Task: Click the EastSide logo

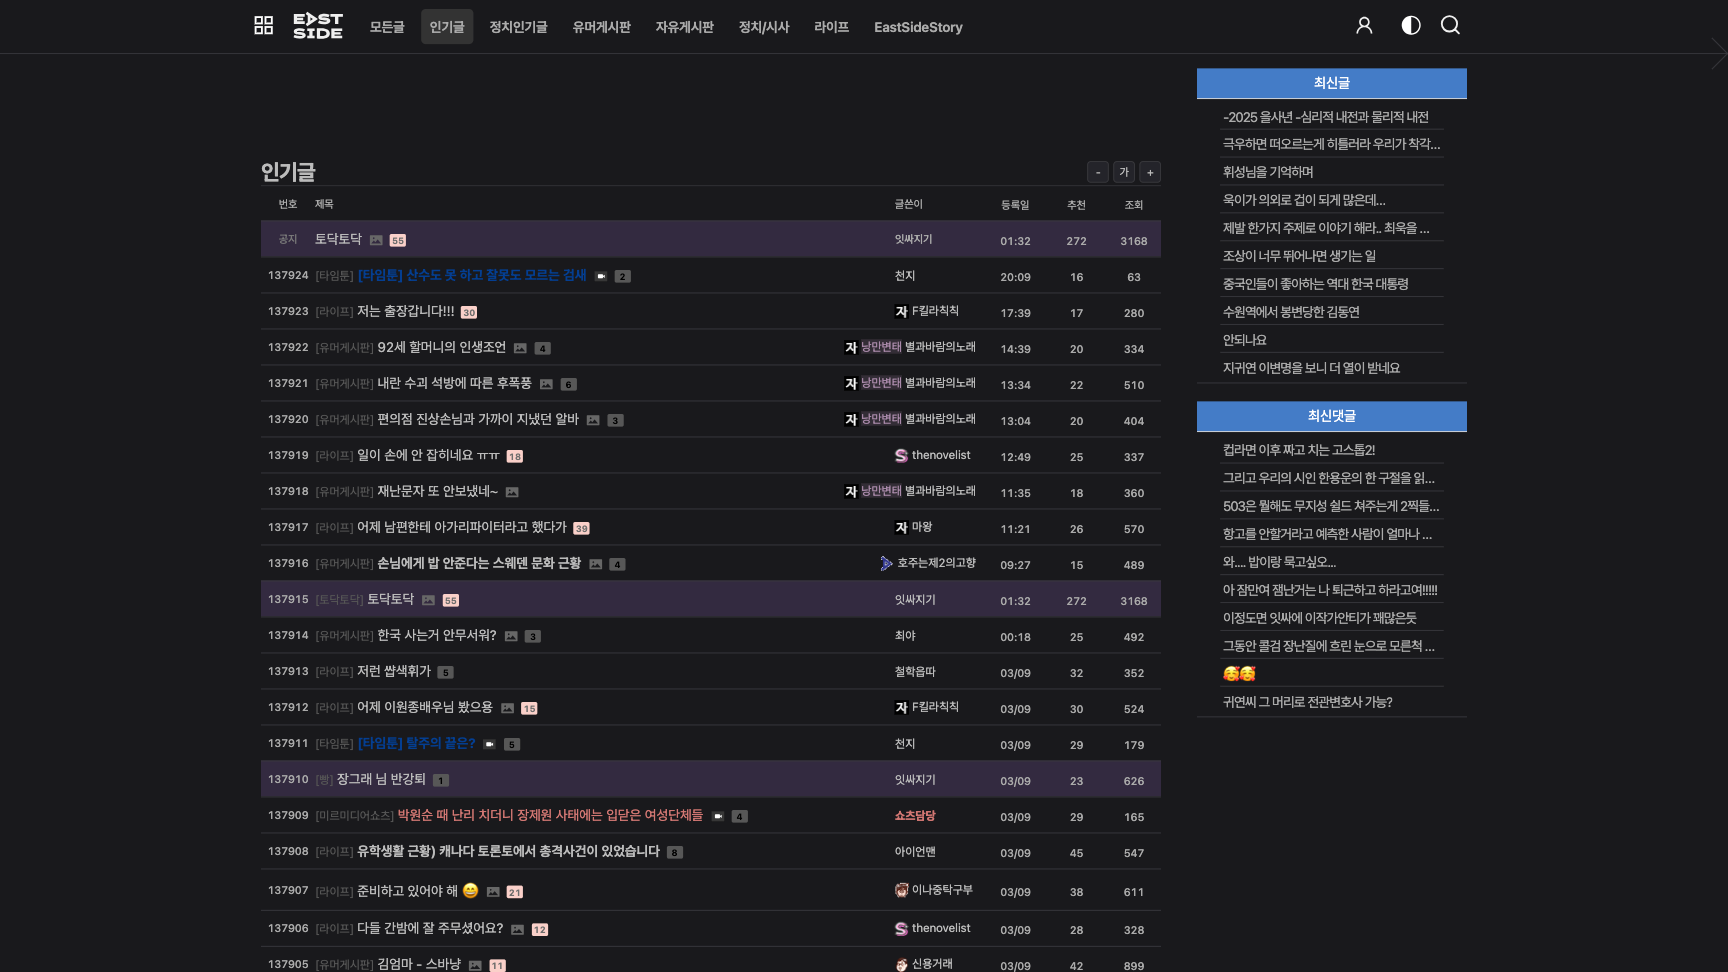Action: [318, 26]
